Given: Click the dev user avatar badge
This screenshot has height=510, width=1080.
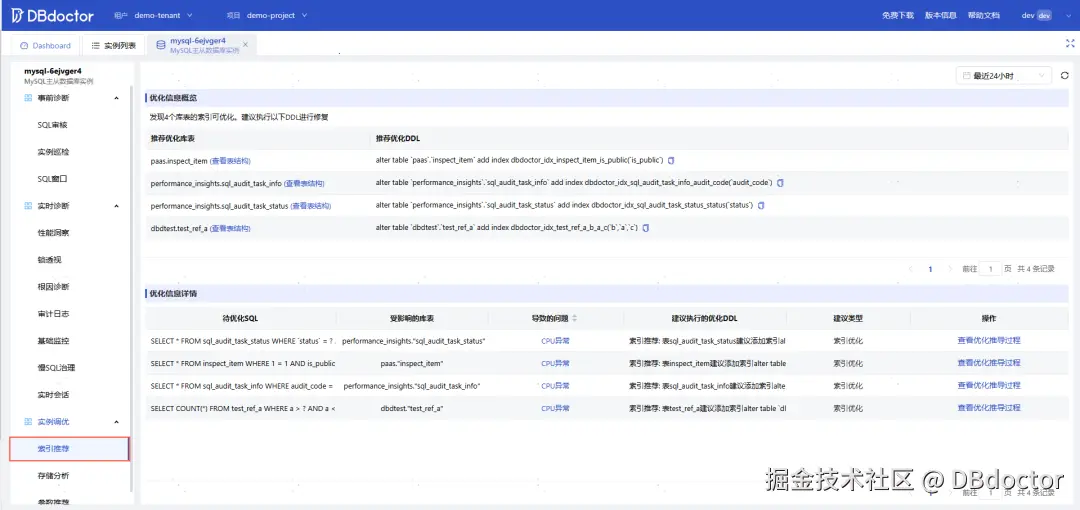Looking at the screenshot, I should point(1044,15).
